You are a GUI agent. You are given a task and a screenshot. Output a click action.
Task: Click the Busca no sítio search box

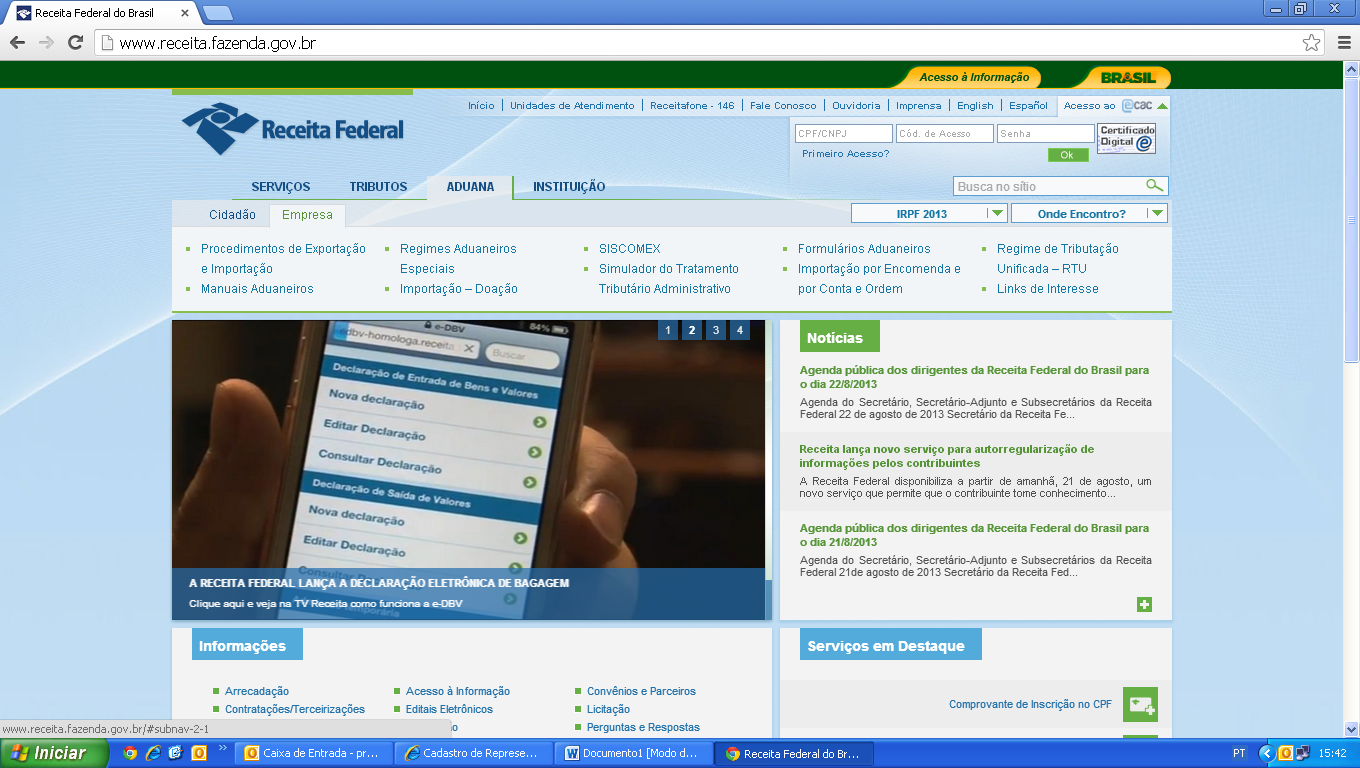tap(1050, 186)
